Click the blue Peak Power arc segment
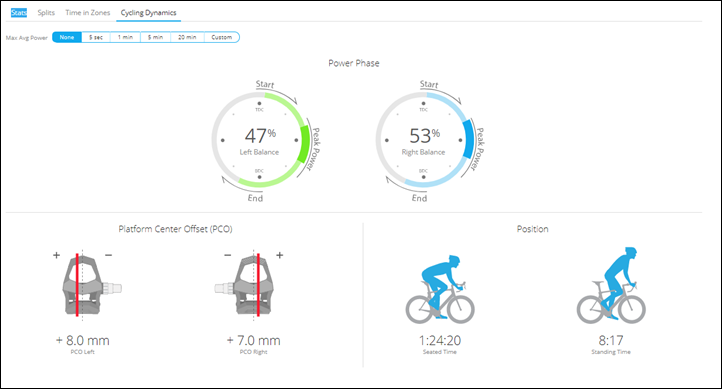The image size is (722, 389). click(469, 139)
